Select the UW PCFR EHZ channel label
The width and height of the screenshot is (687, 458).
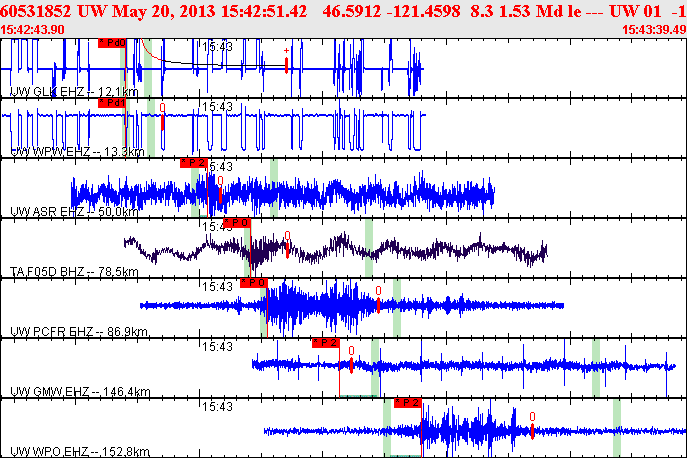pyautogui.click(x=79, y=331)
